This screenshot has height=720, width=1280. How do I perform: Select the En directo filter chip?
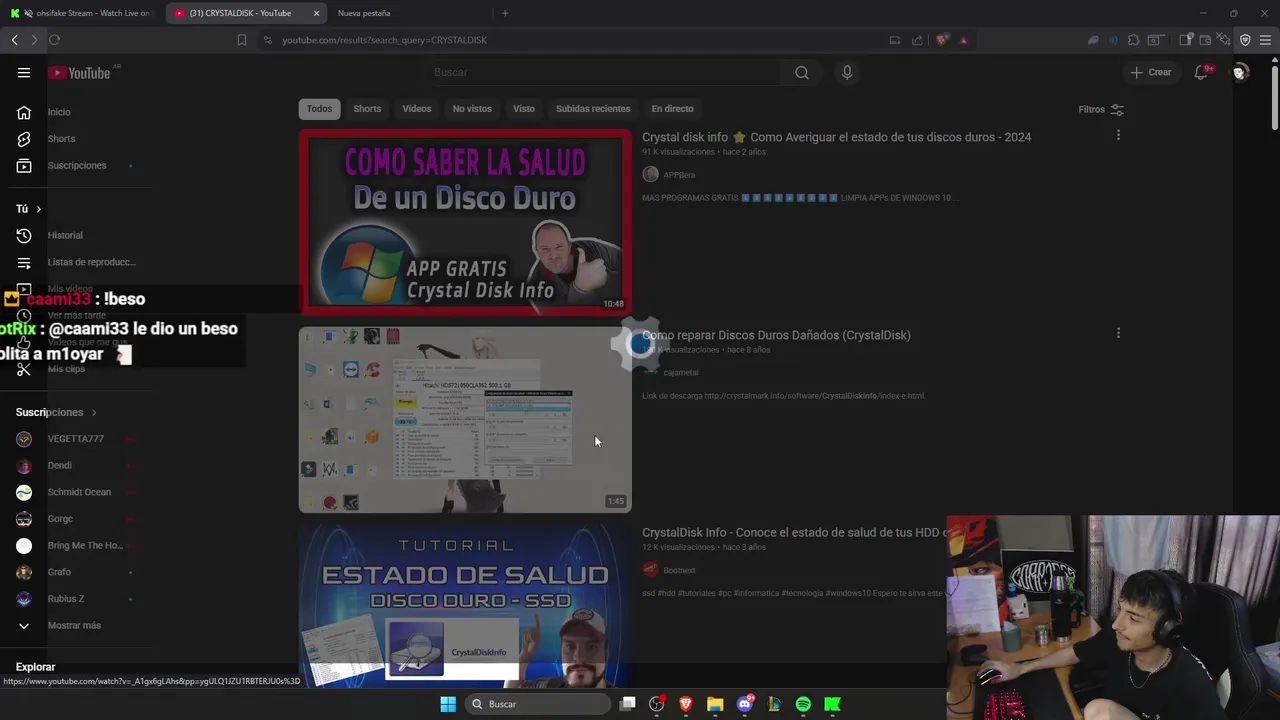[x=672, y=109]
